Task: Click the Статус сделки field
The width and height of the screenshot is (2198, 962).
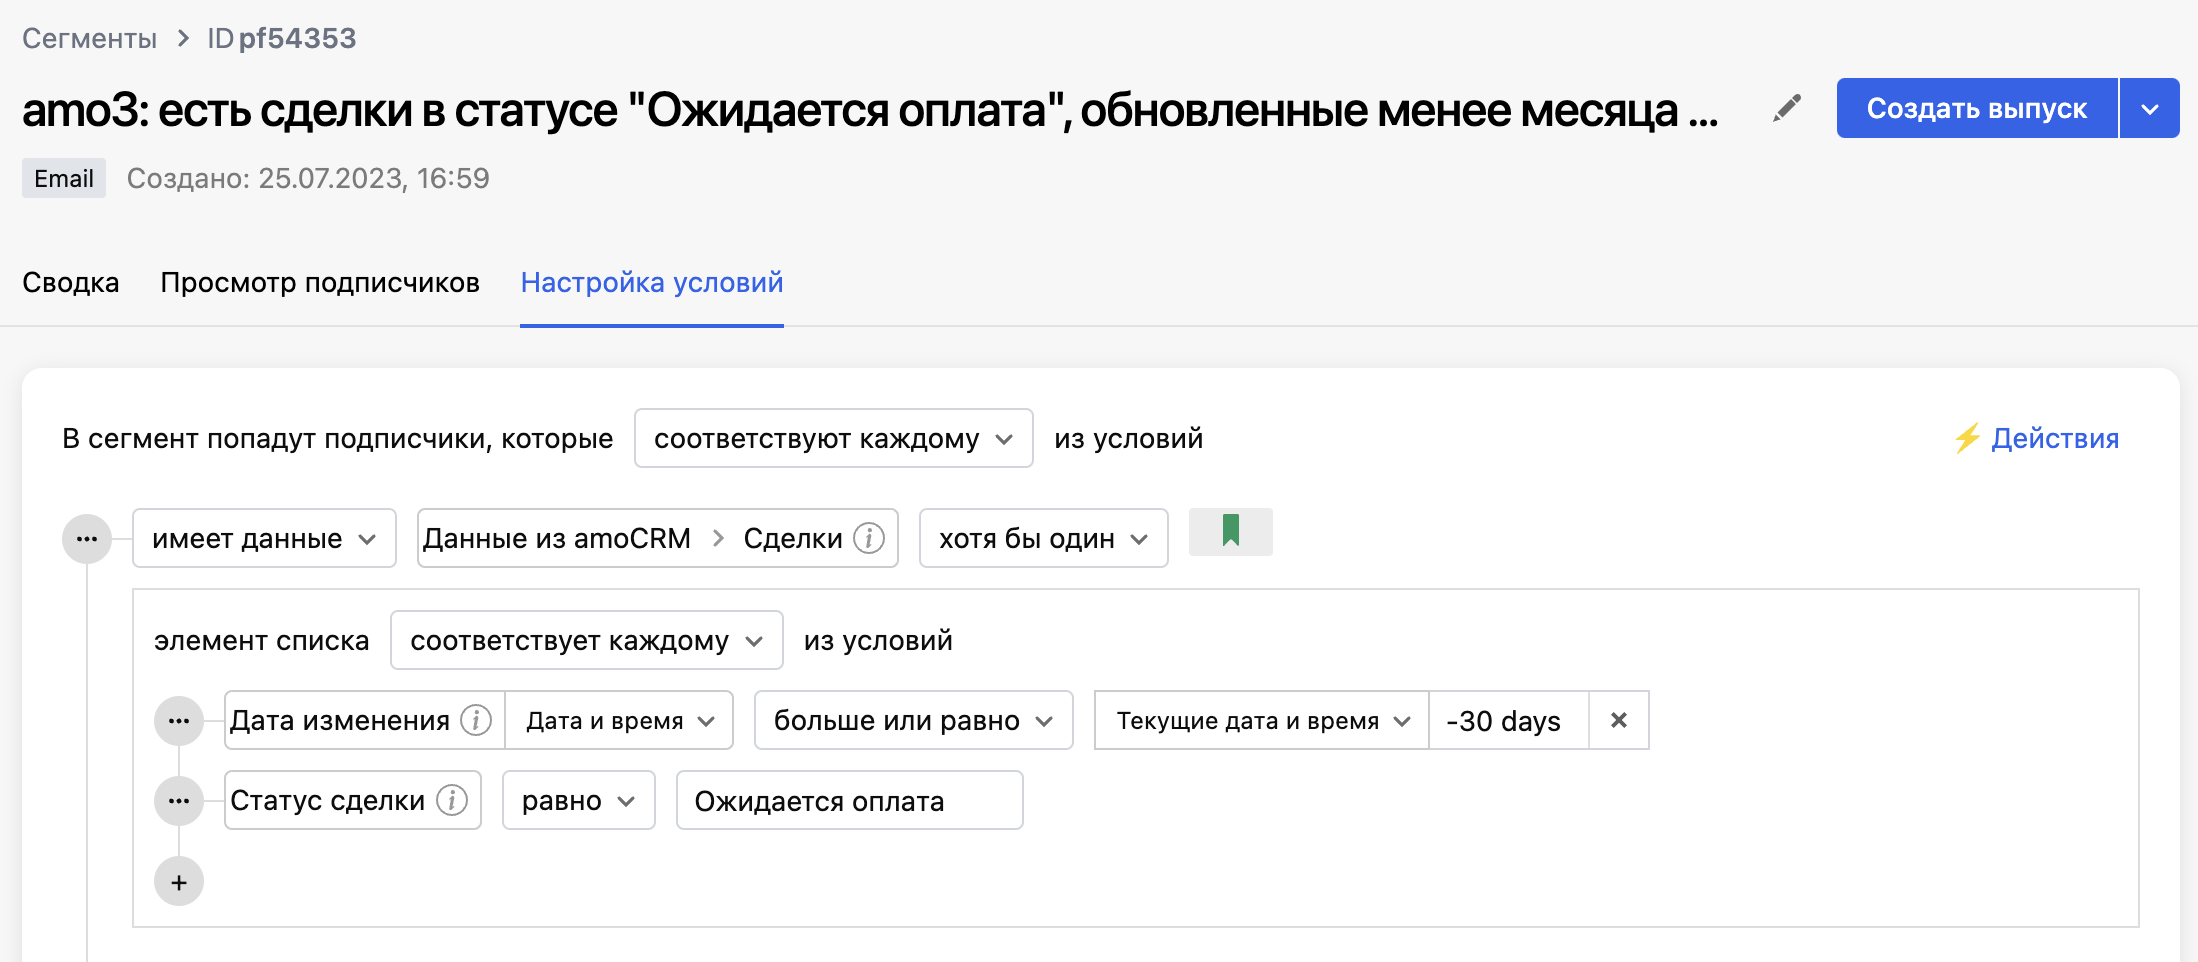Action: pyautogui.click(x=352, y=800)
